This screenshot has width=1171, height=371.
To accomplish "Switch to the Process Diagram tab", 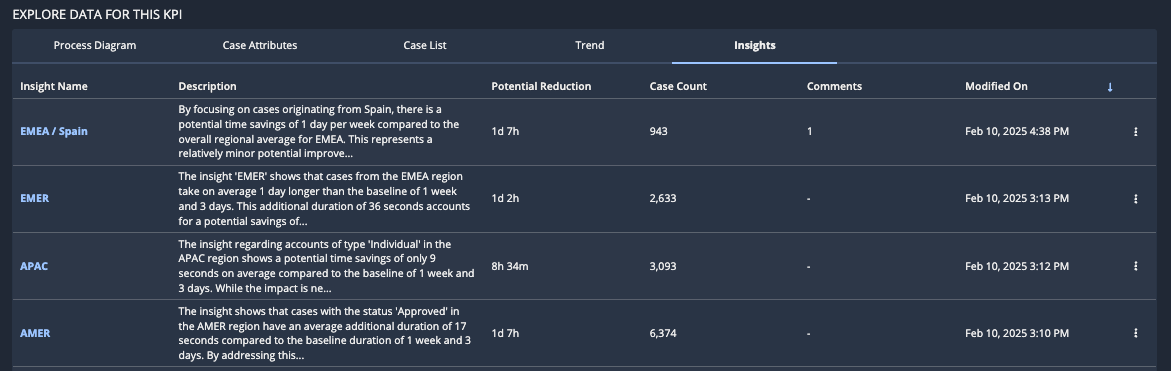I will [x=95, y=46].
